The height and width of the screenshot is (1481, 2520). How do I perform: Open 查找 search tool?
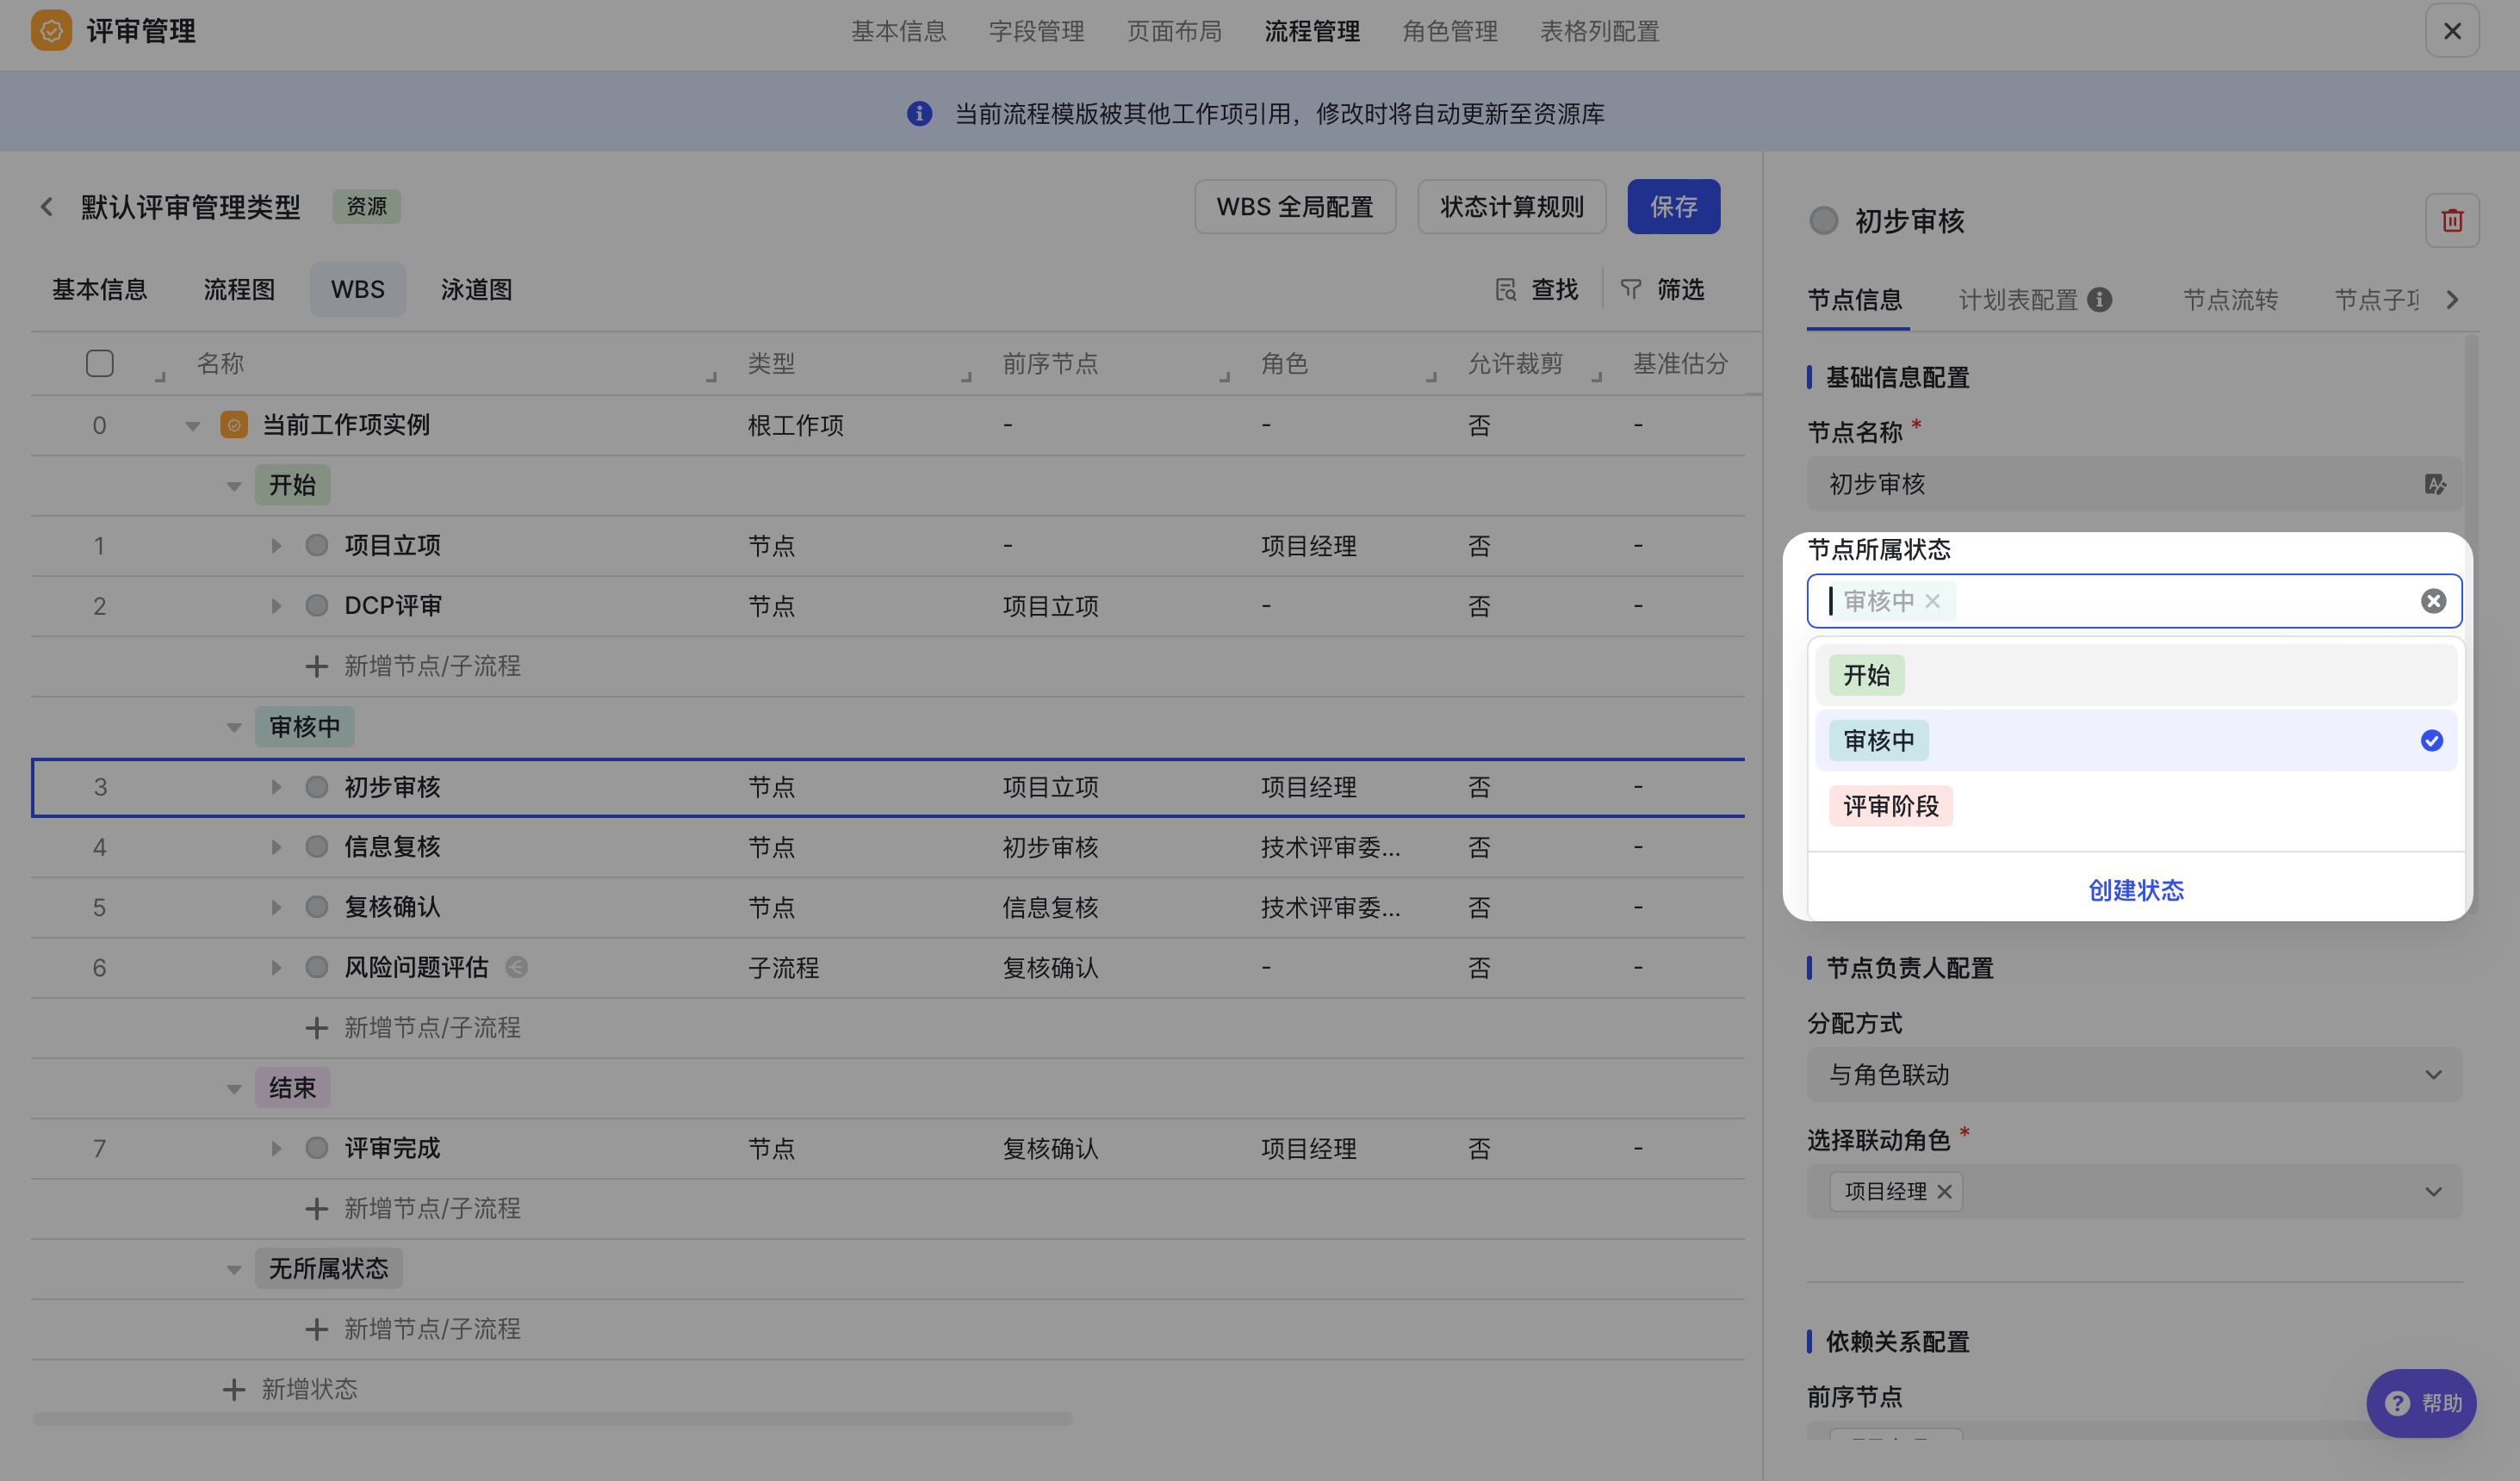tap(1536, 290)
